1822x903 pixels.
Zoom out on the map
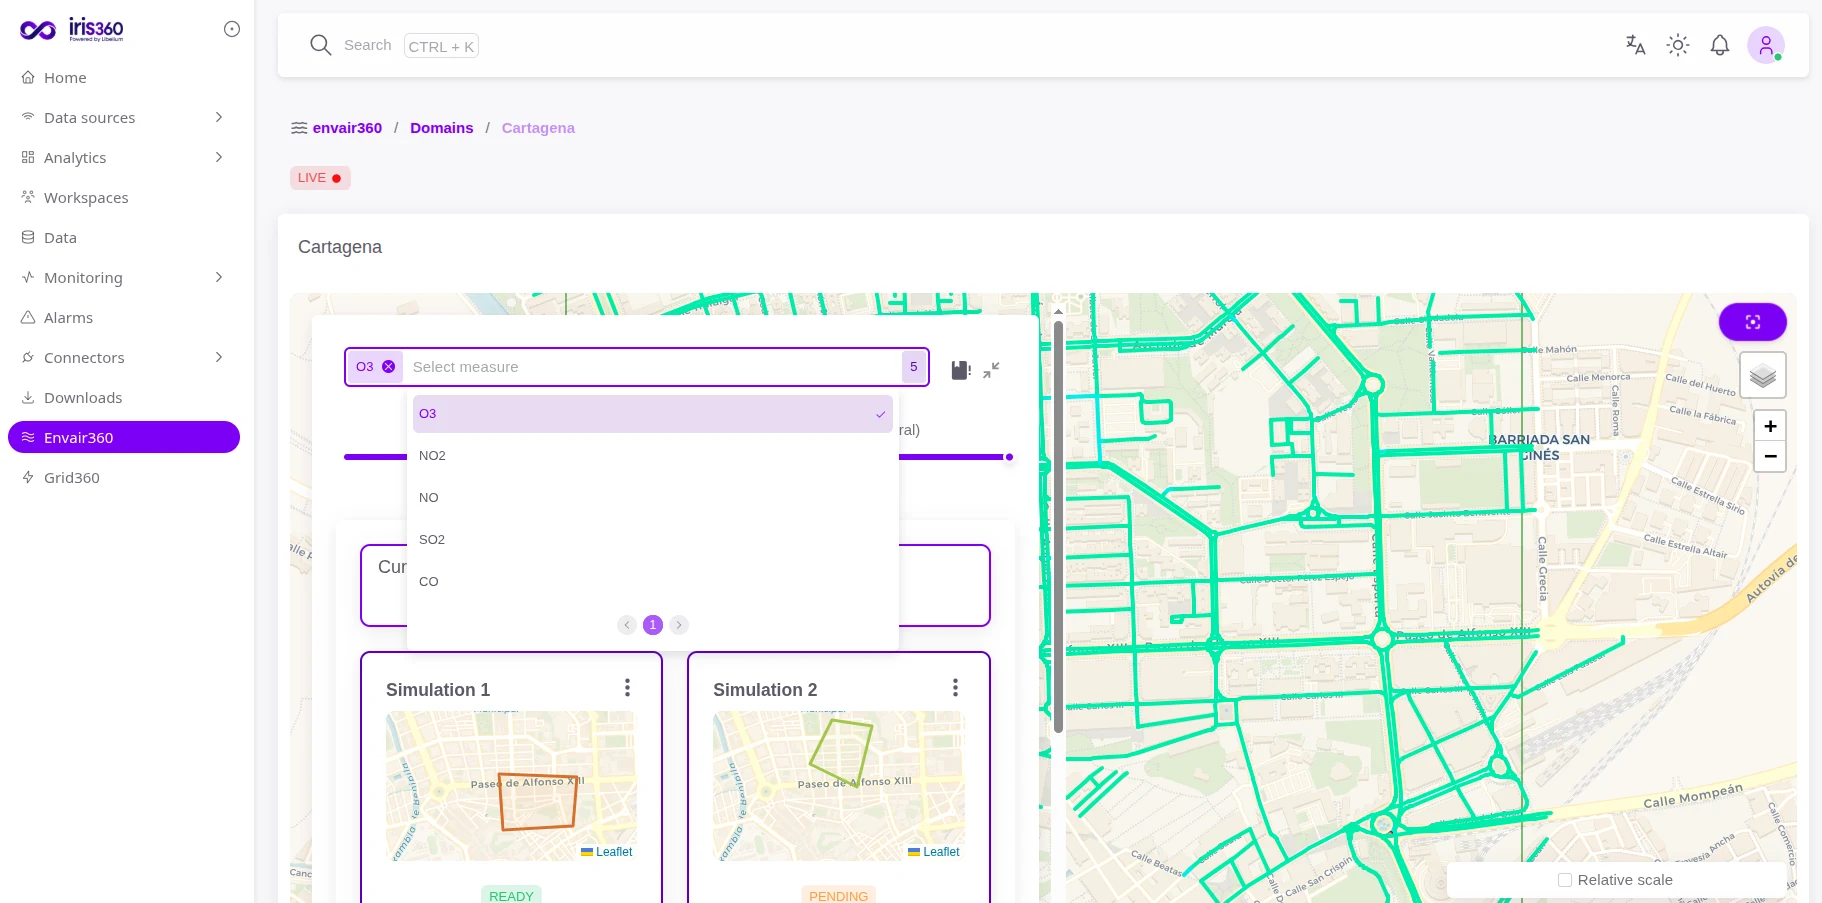1770,456
